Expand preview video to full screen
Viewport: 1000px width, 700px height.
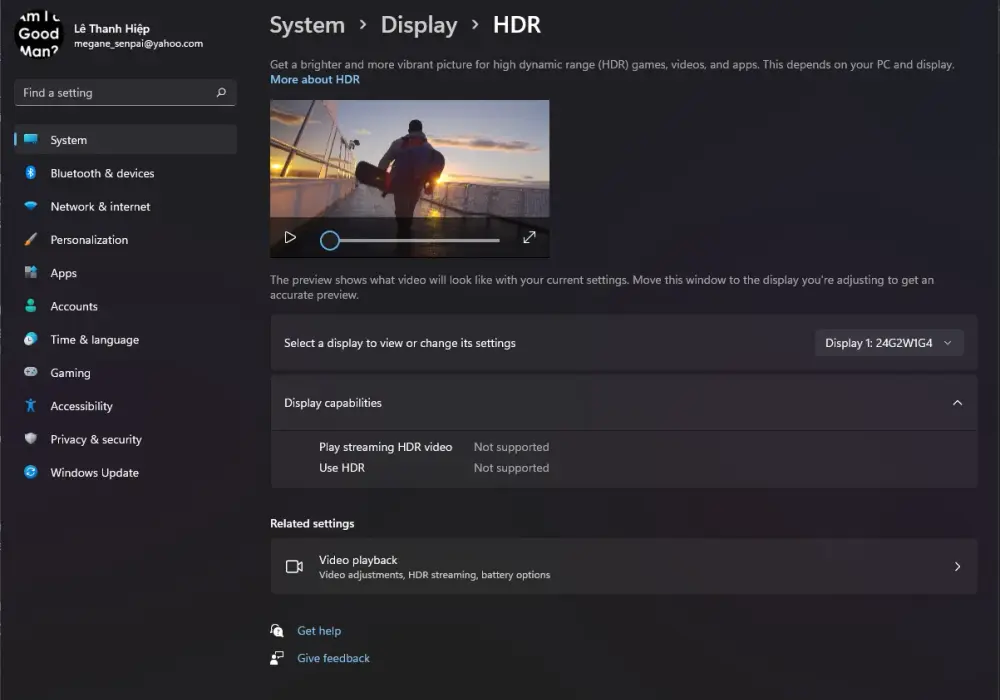click(x=529, y=238)
